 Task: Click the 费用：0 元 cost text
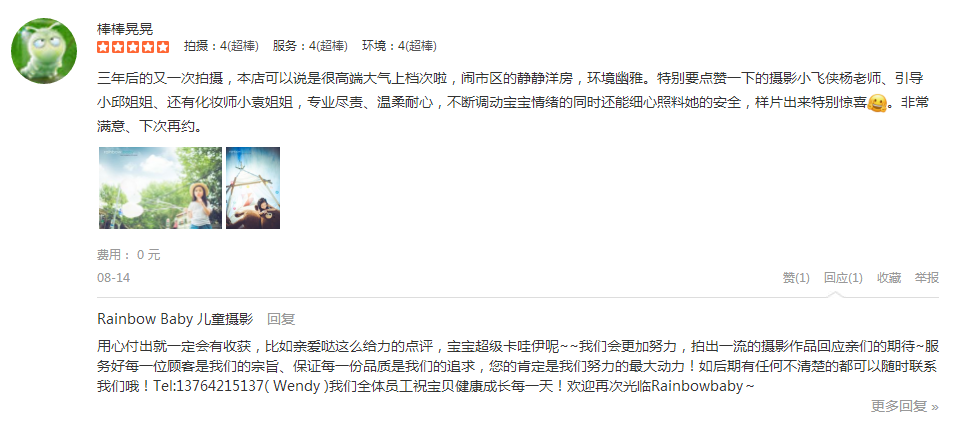(x=129, y=255)
